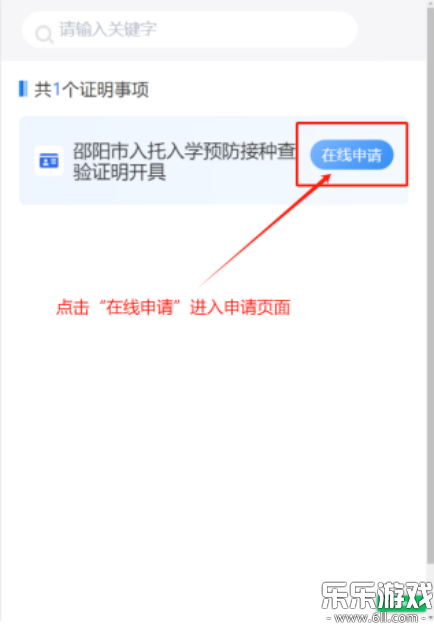
Task: Click the www.6ll.com watermark URL
Action: 376,618
